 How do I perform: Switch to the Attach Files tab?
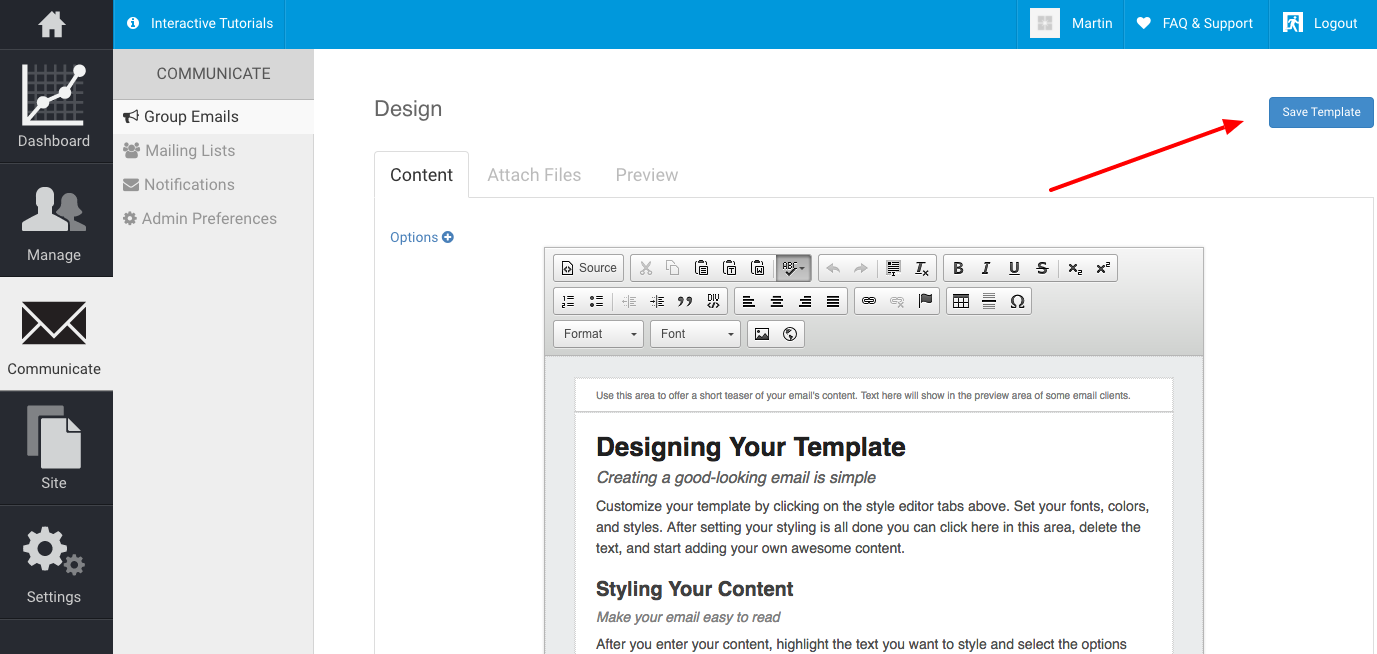(x=534, y=175)
